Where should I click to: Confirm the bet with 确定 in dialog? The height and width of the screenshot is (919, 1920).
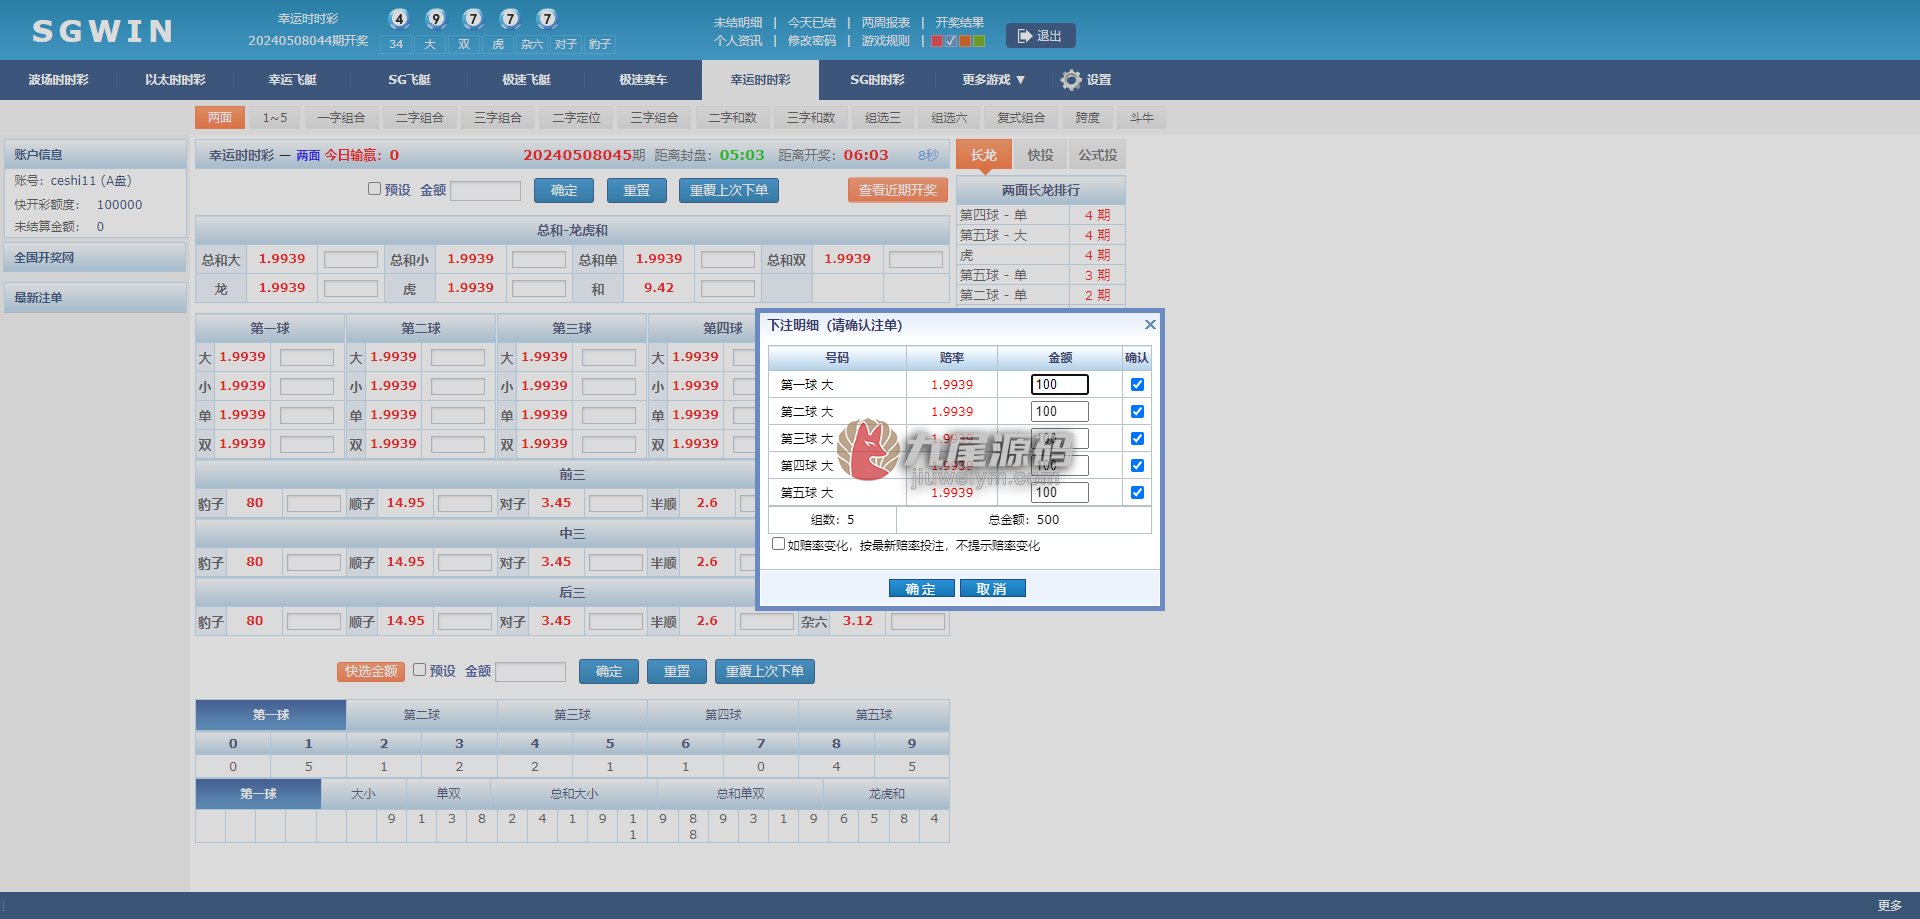click(x=921, y=589)
